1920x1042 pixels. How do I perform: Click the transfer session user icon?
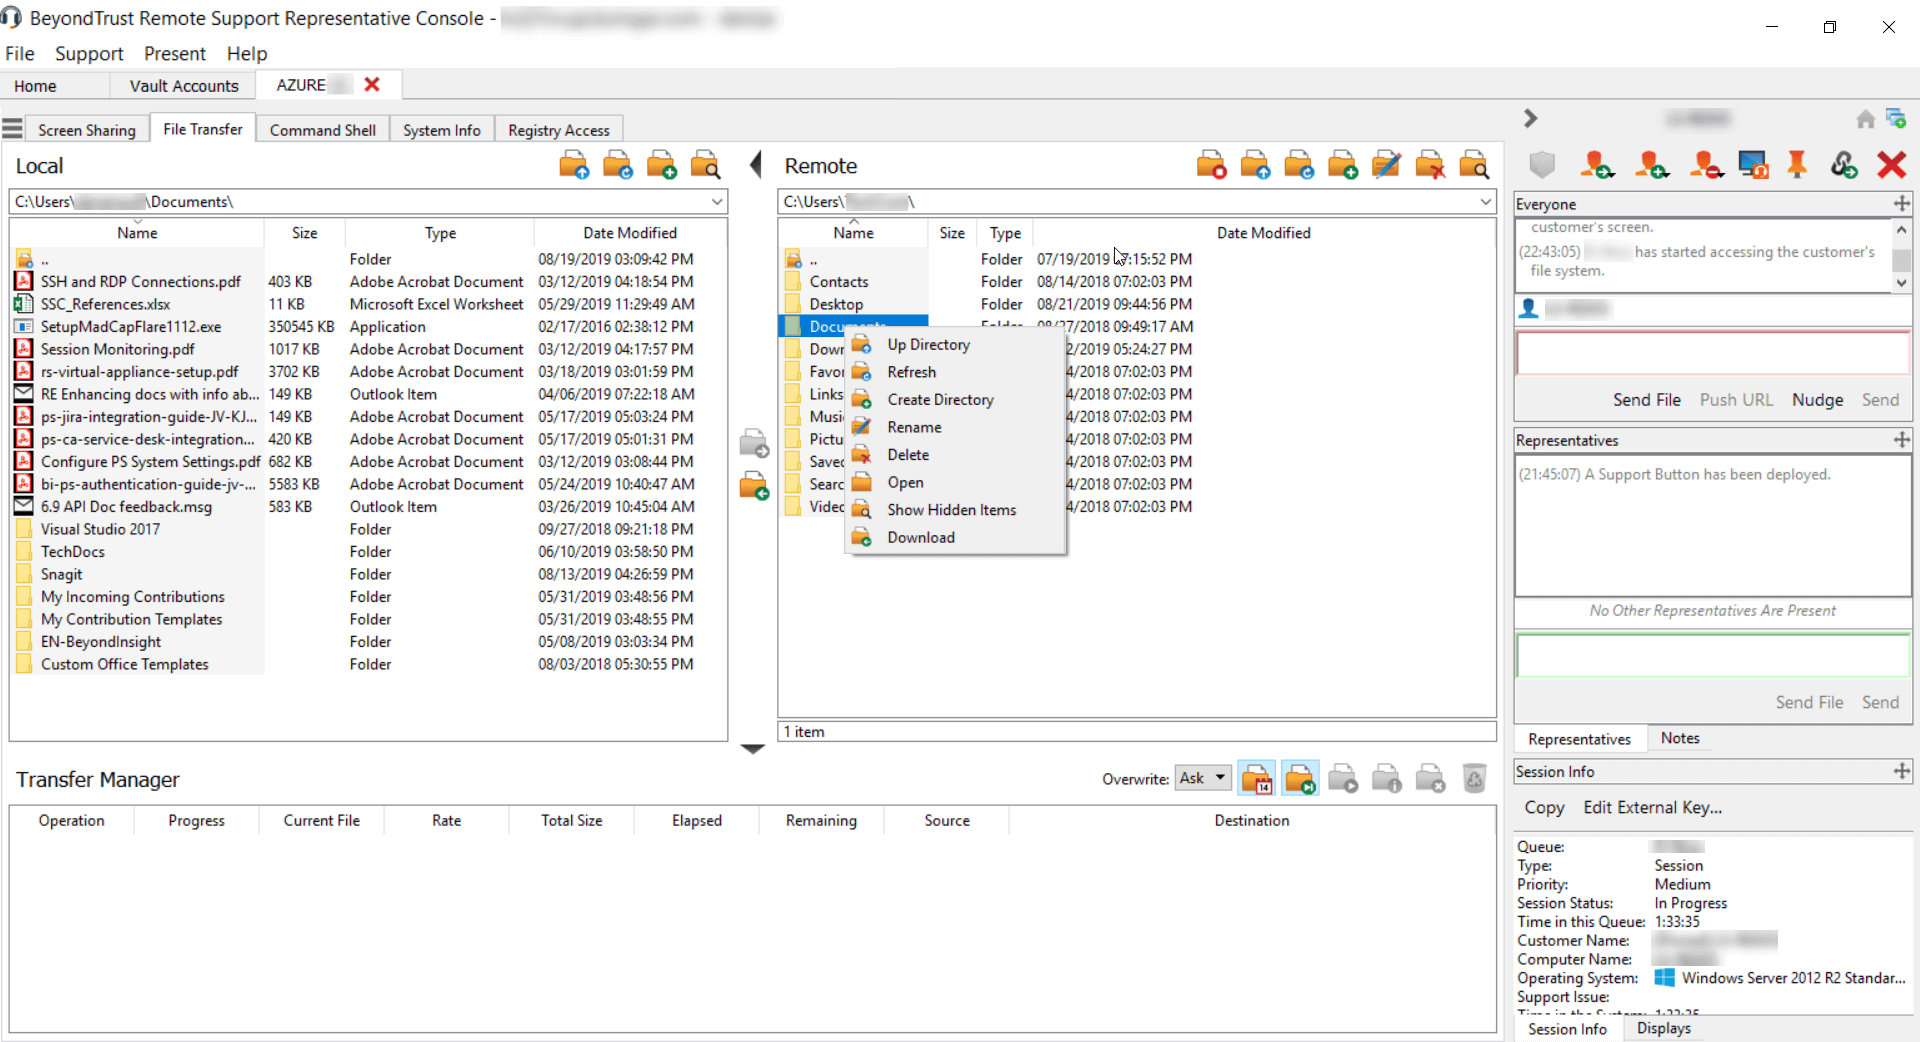point(1597,165)
